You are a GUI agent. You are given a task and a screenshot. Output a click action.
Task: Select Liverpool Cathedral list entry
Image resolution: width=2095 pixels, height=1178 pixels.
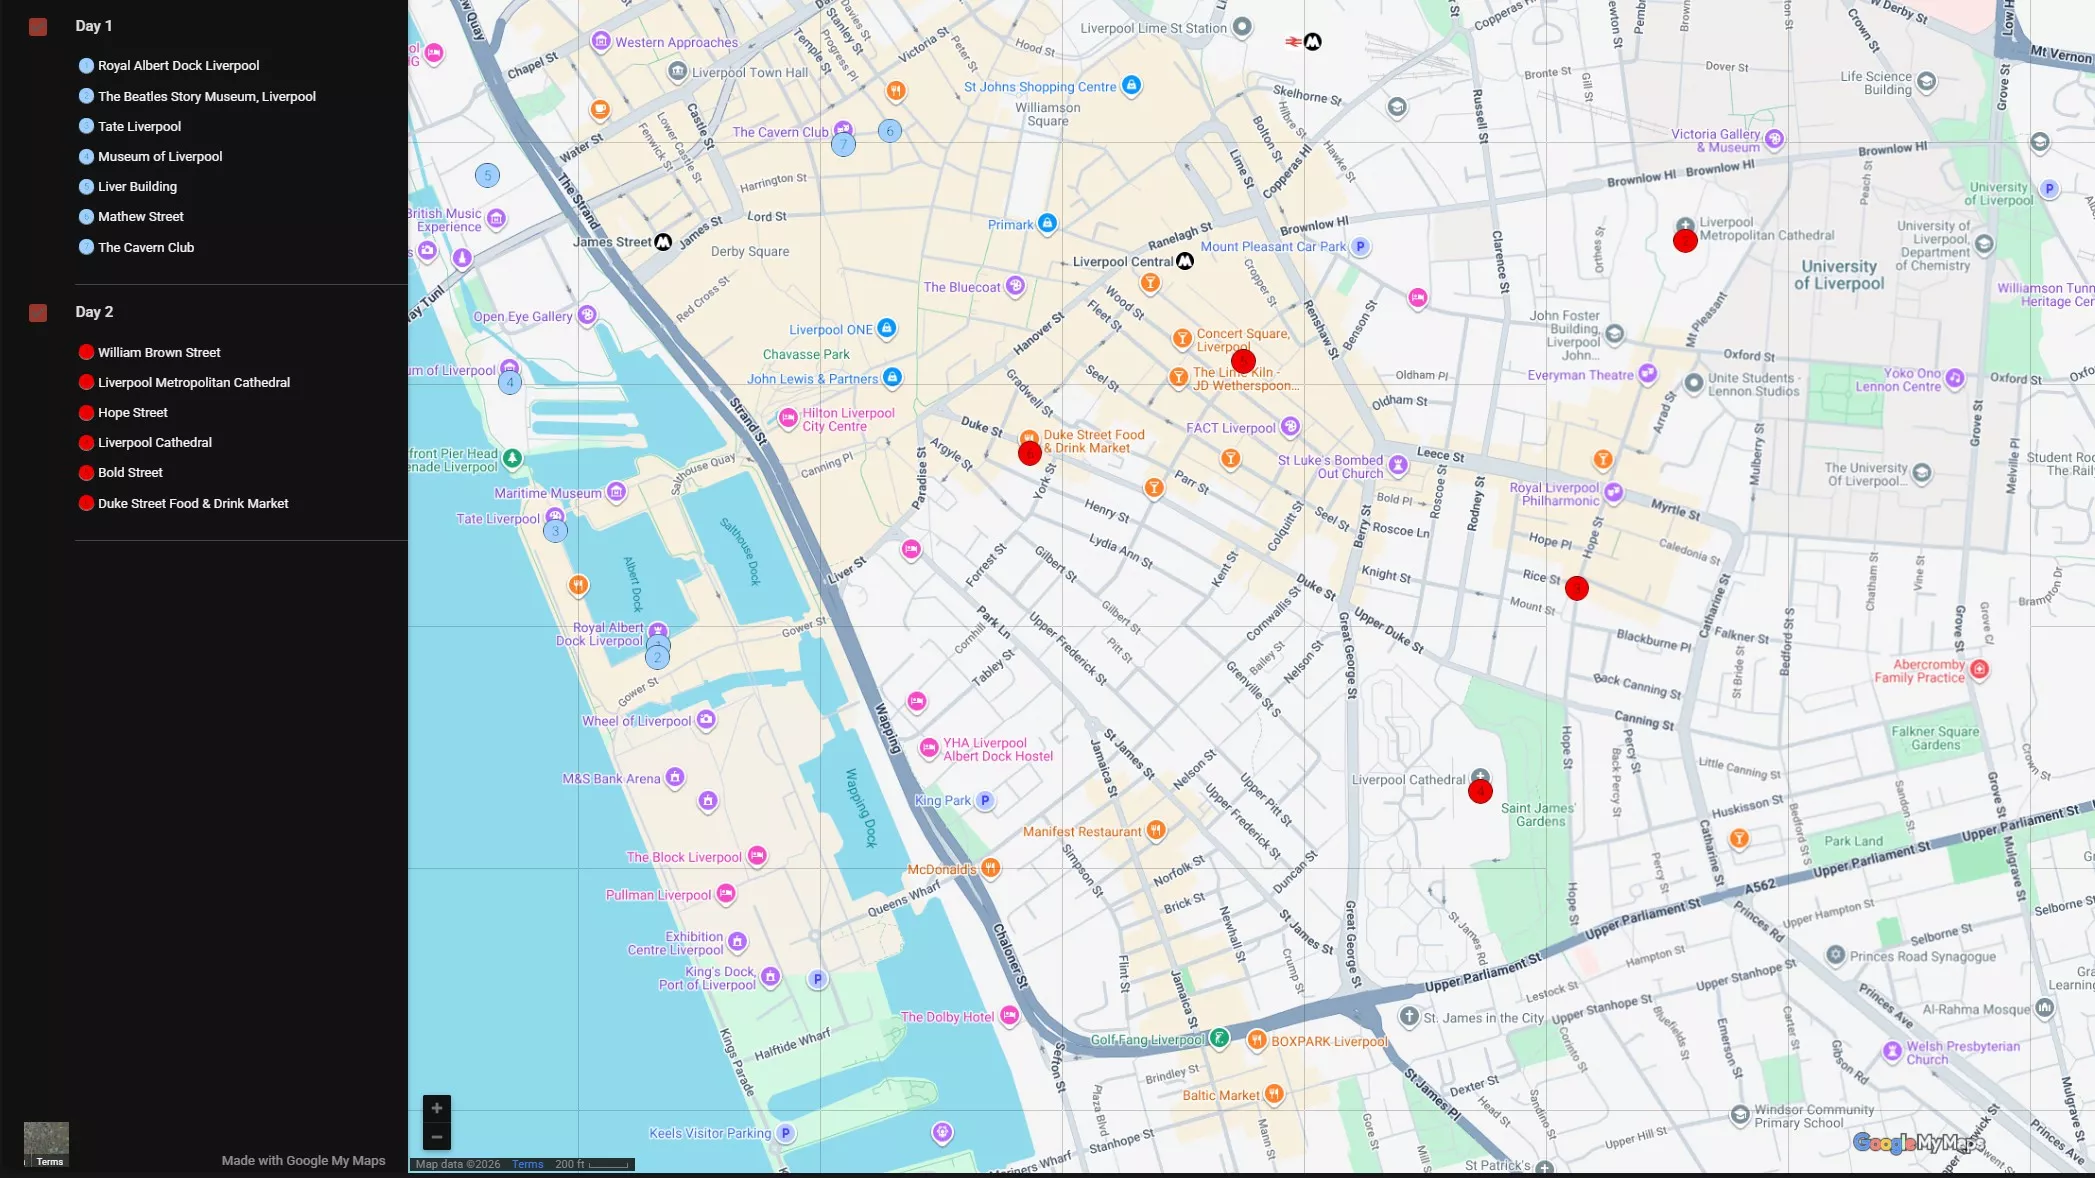point(154,443)
